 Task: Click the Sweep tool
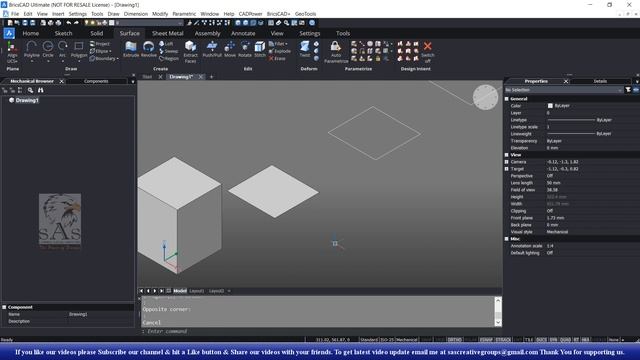coord(169,51)
